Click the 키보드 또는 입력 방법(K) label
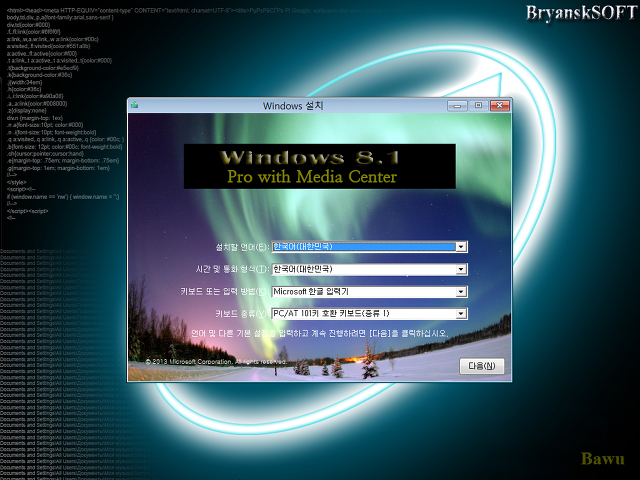 point(225,291)
